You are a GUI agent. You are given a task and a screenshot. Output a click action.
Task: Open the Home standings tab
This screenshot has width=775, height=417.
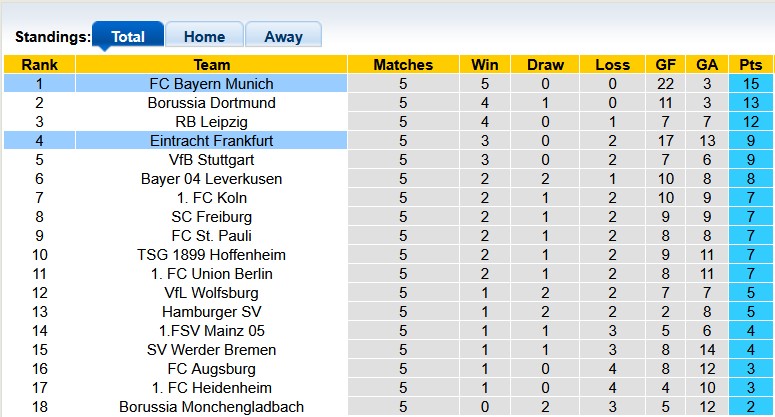204,37
